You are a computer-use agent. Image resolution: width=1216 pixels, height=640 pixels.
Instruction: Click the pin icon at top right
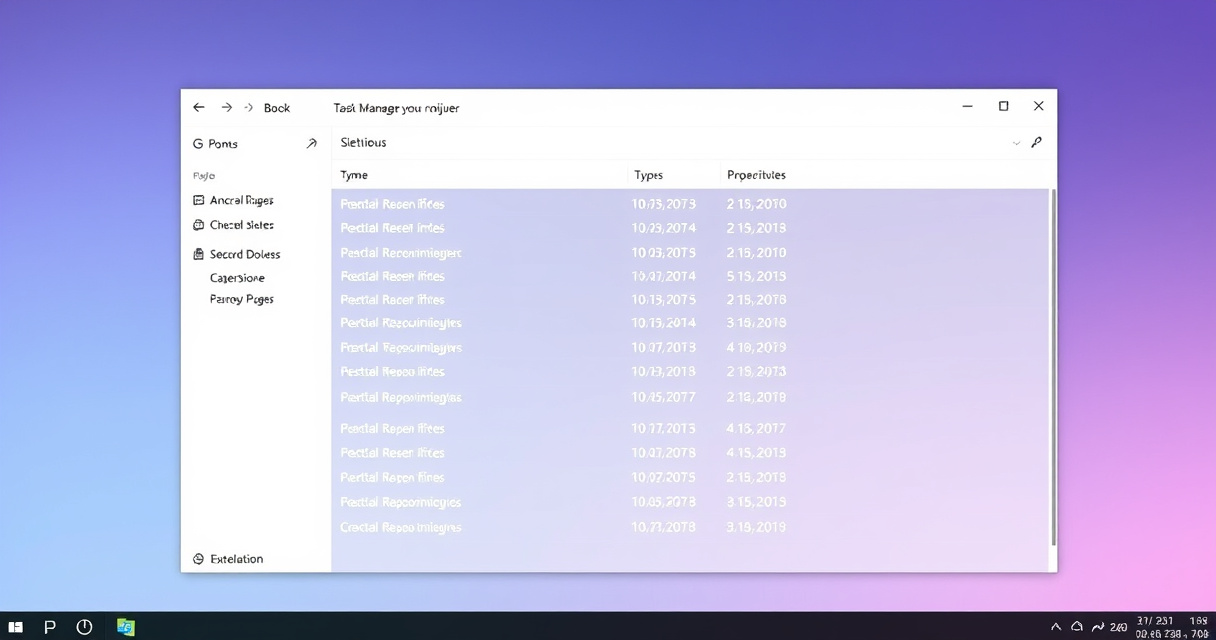(x=1037, y=142)
